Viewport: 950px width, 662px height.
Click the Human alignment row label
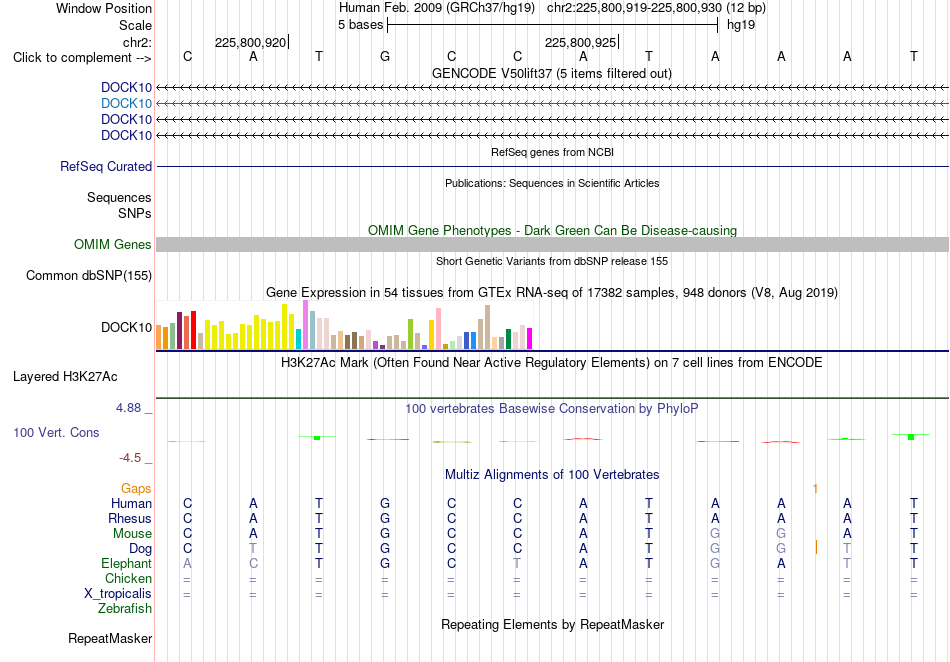click(131, 503)
